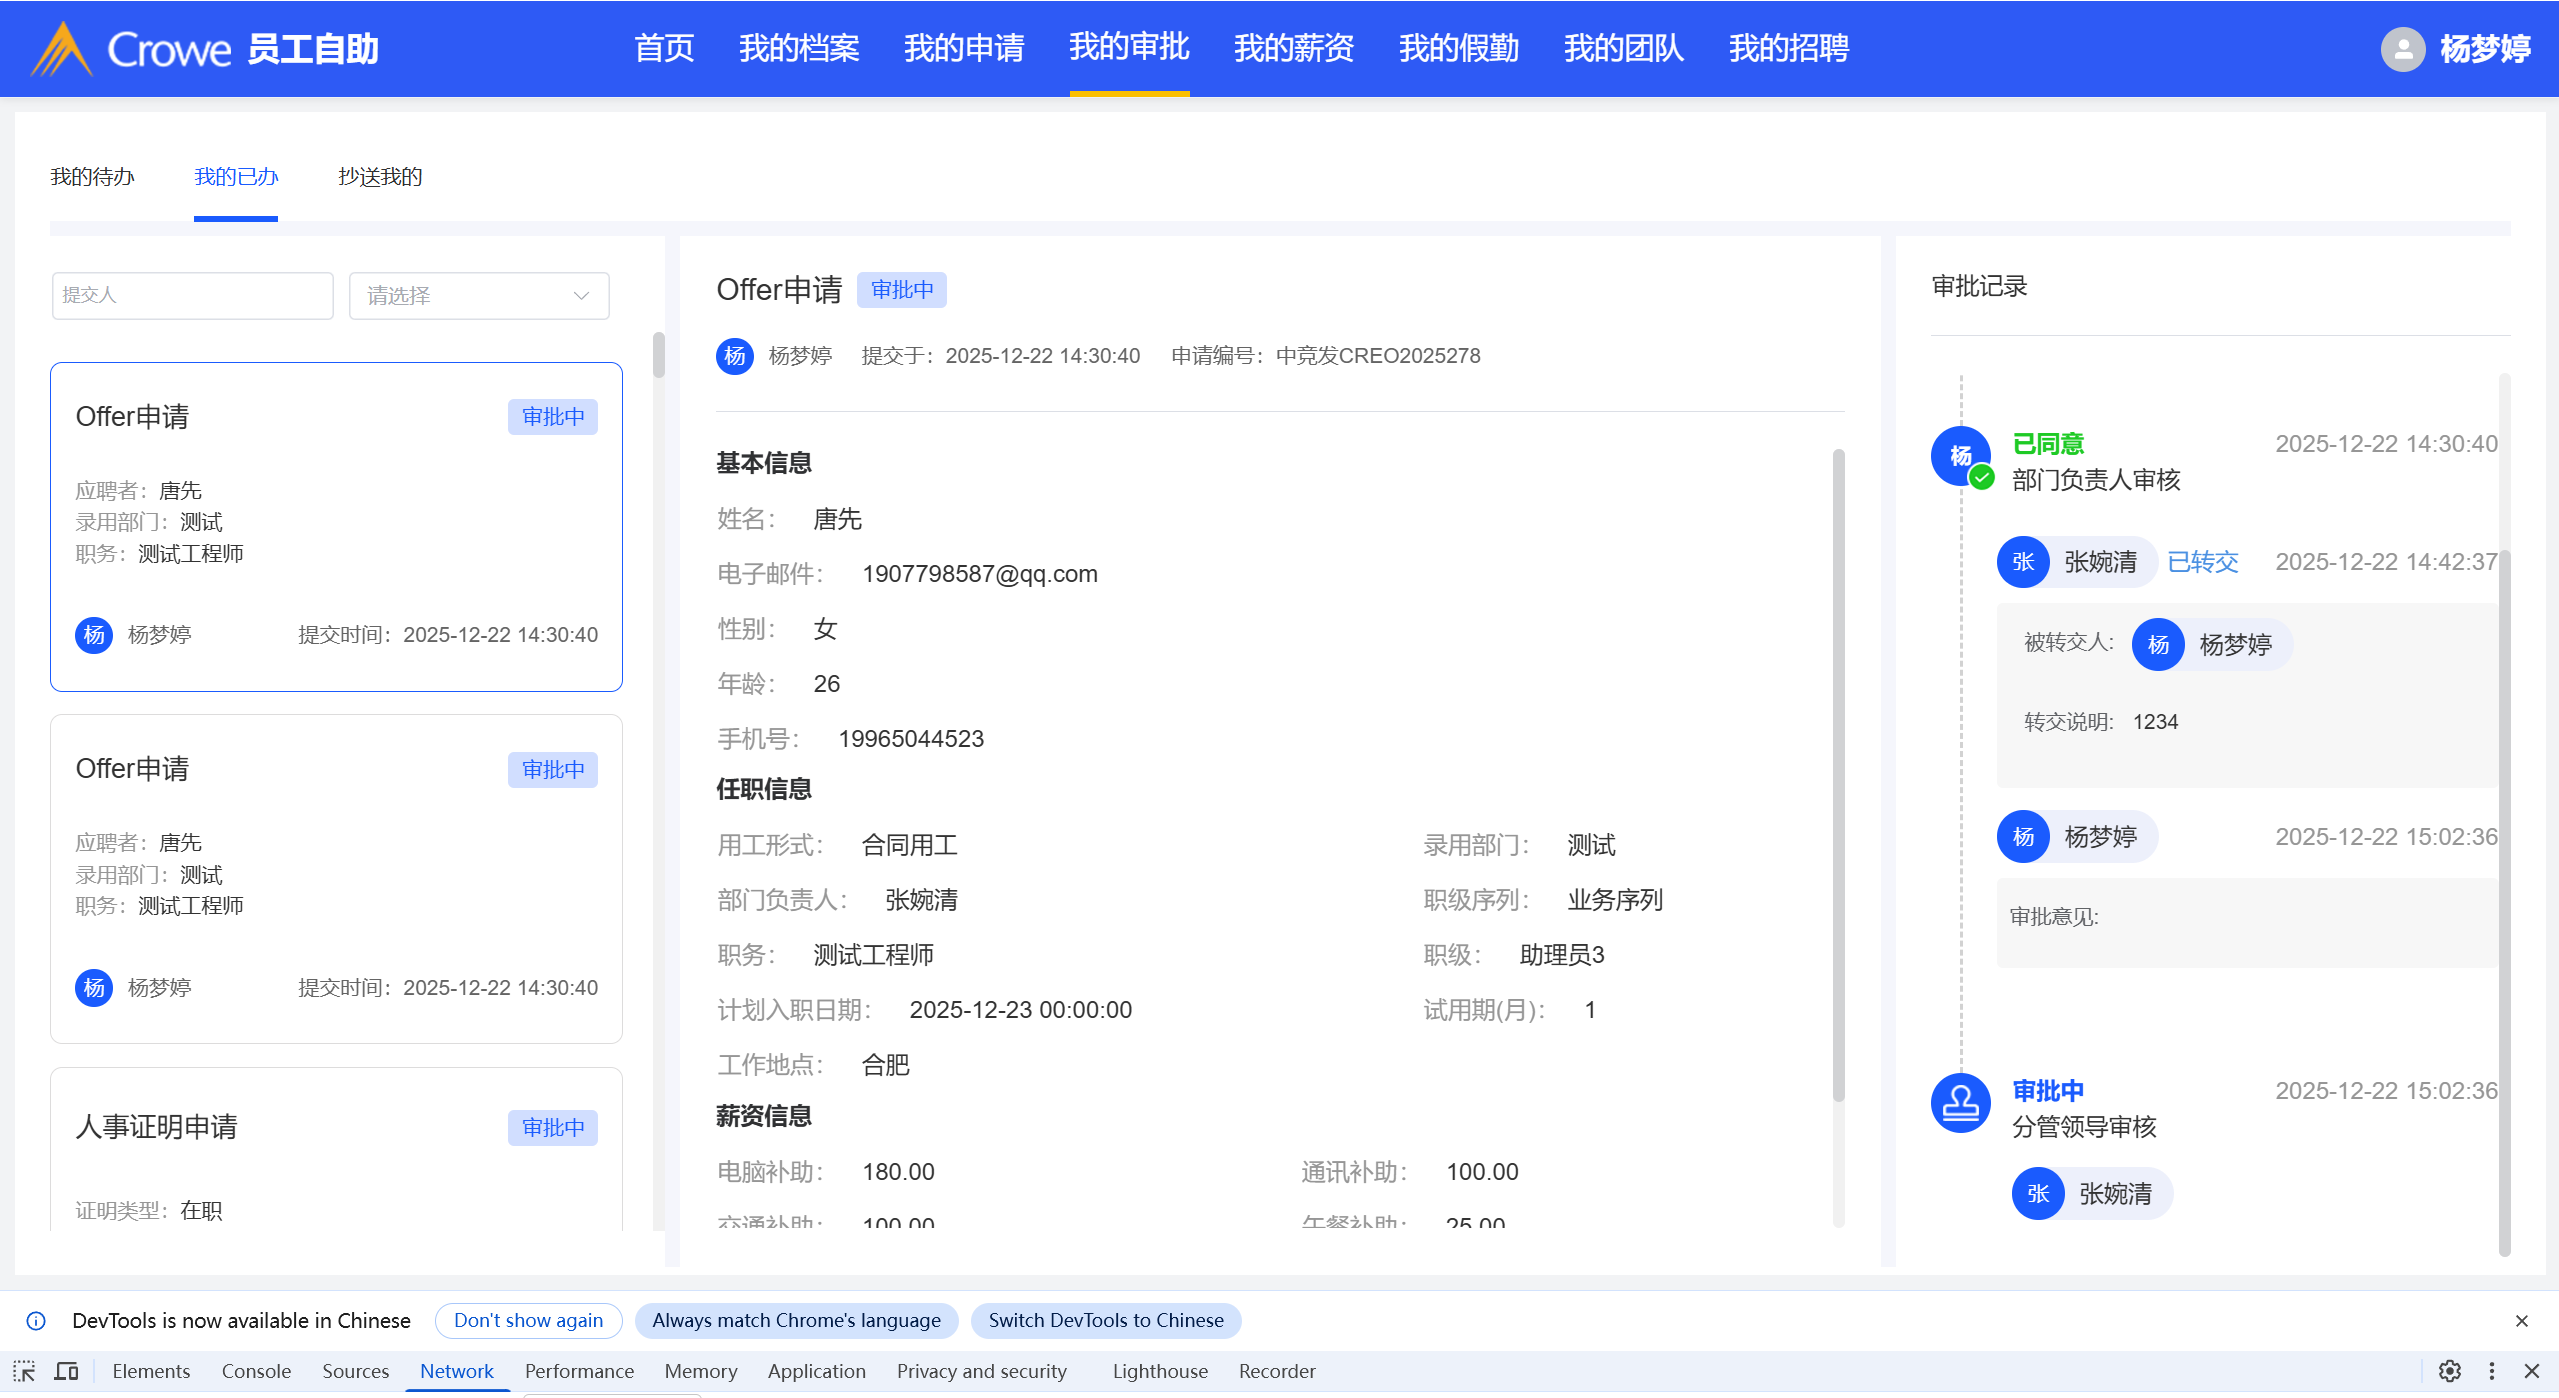Viewport: 2559px width, 1398px height.
Task: Click Switch DevTools to Chinese button
Action: (1105, 1321)
